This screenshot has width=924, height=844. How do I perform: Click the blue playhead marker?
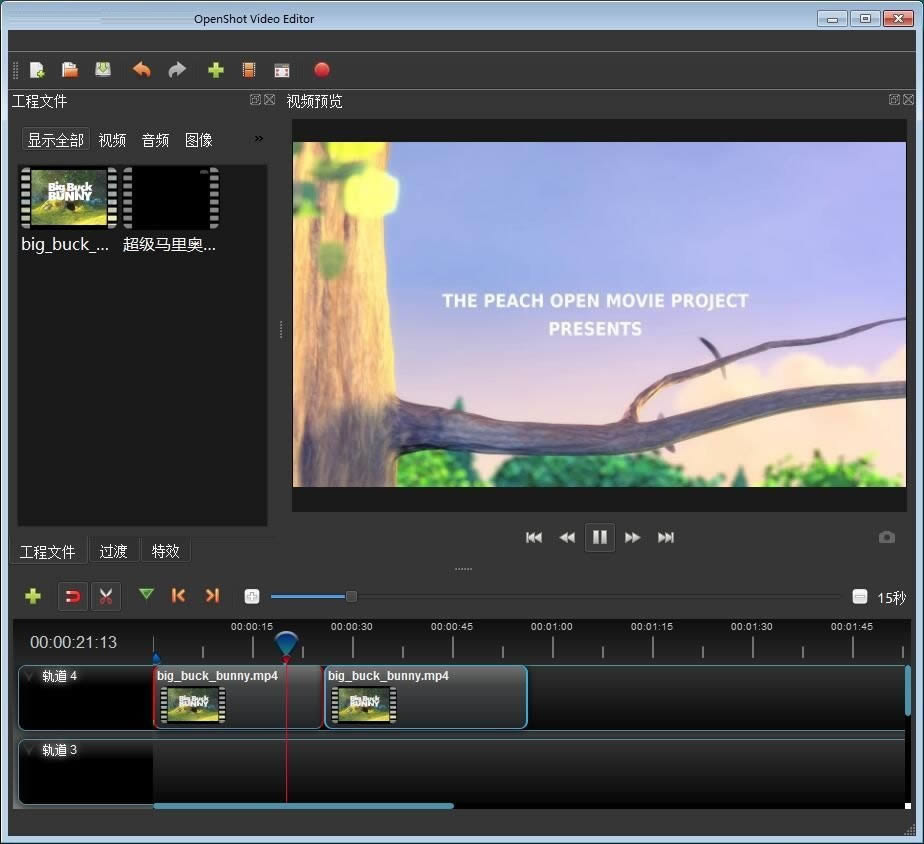[286, 644]
